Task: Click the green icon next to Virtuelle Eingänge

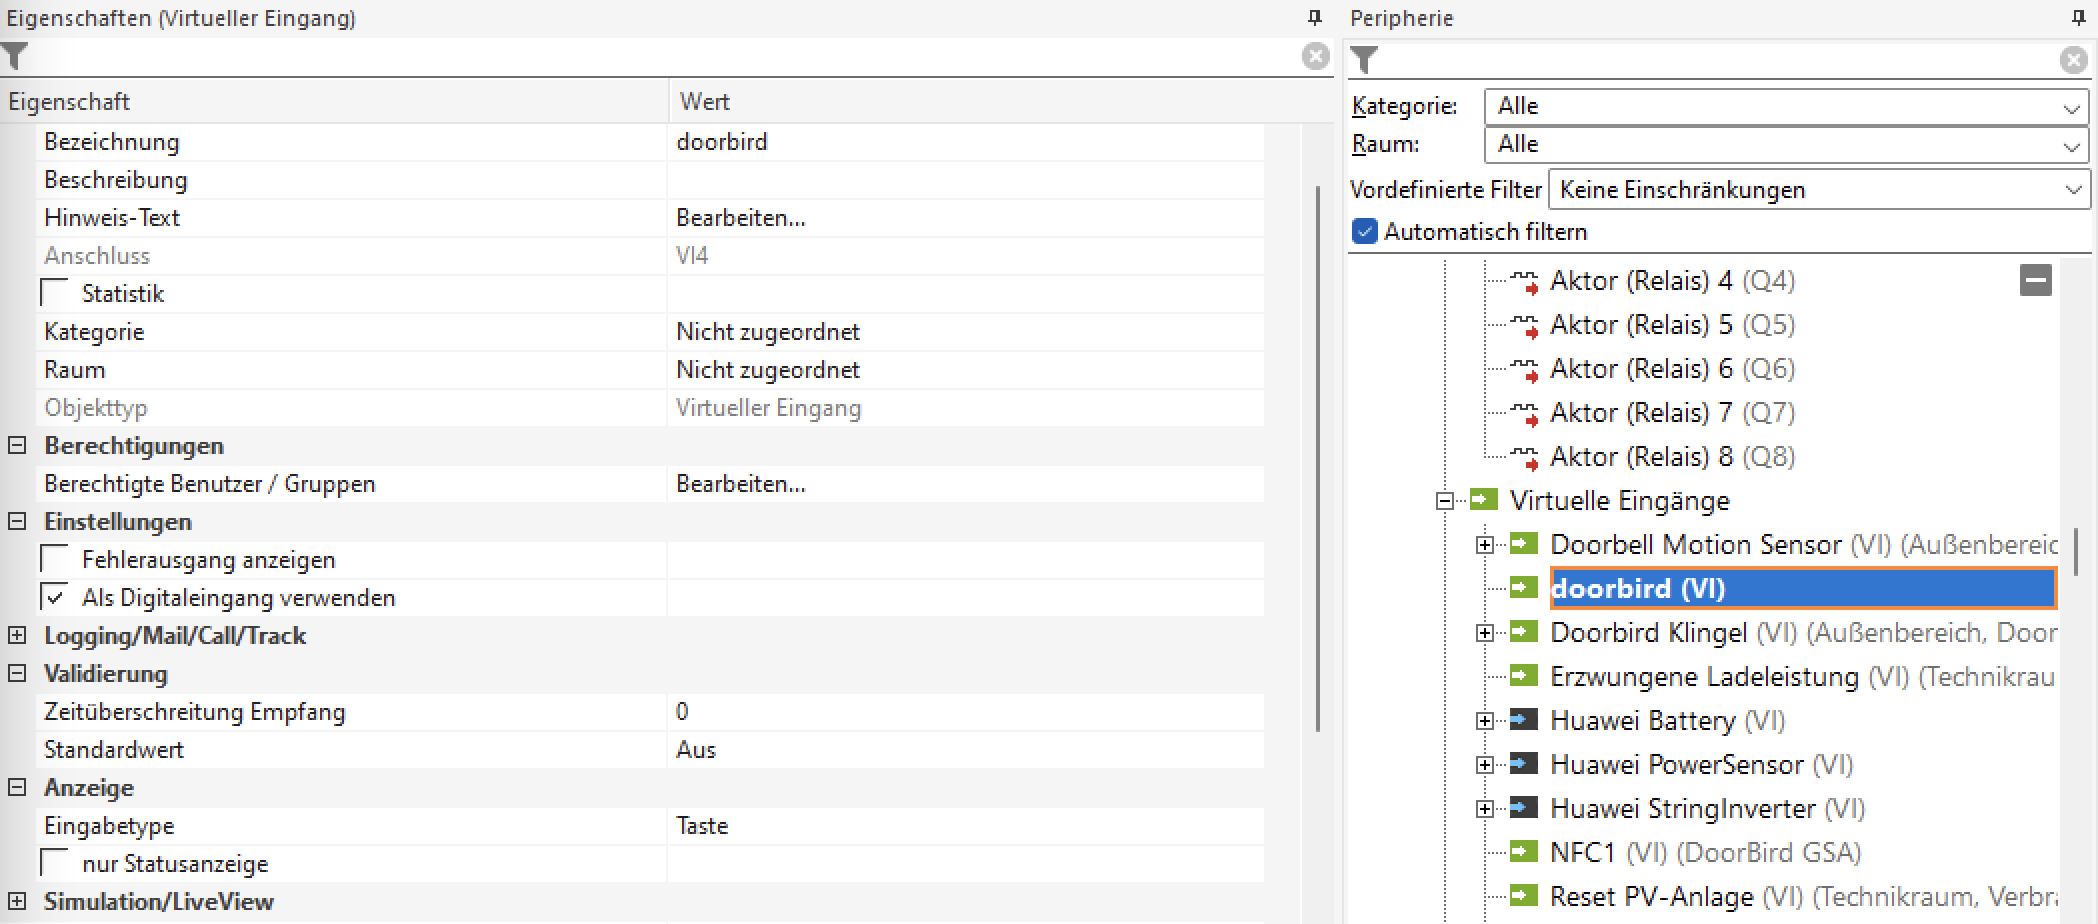Action: pos(1482,500)
